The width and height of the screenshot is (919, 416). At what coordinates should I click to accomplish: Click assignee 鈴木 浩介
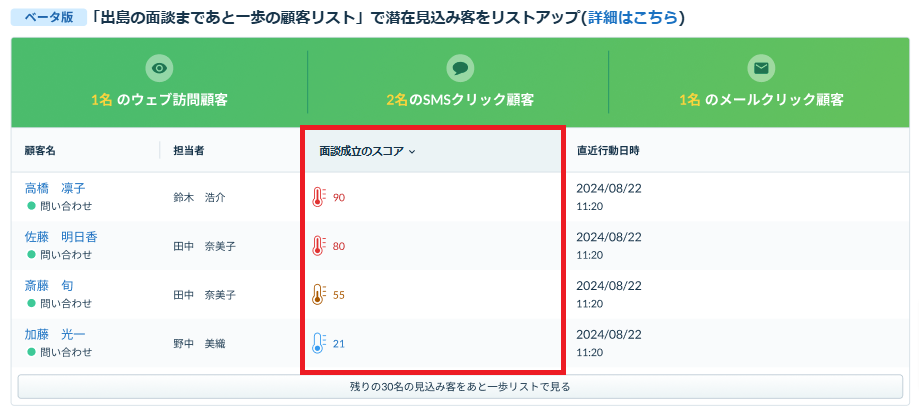coord(199,197)
